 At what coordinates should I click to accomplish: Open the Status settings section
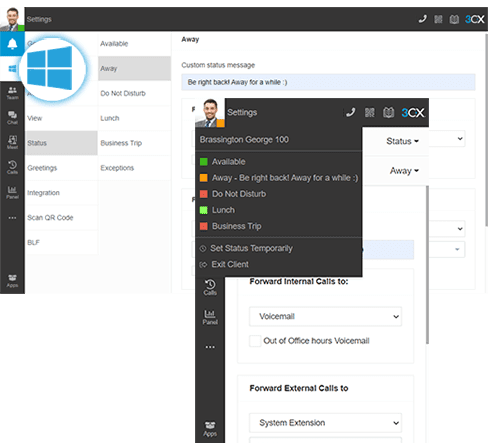[x=61, y=143]
